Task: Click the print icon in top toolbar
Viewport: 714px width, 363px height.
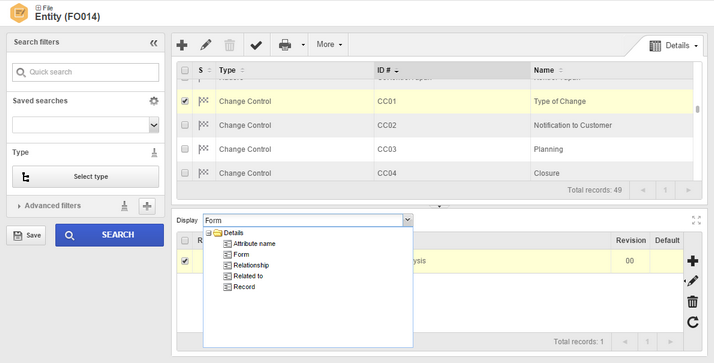Action: 285,45
